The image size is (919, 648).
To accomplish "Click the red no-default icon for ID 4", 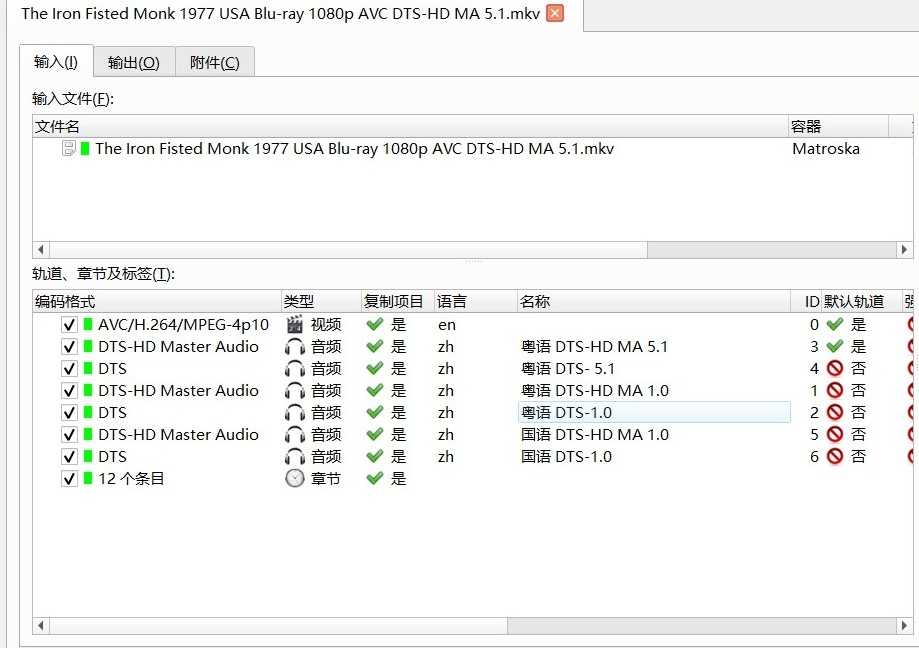I will (x=835, y=369).
